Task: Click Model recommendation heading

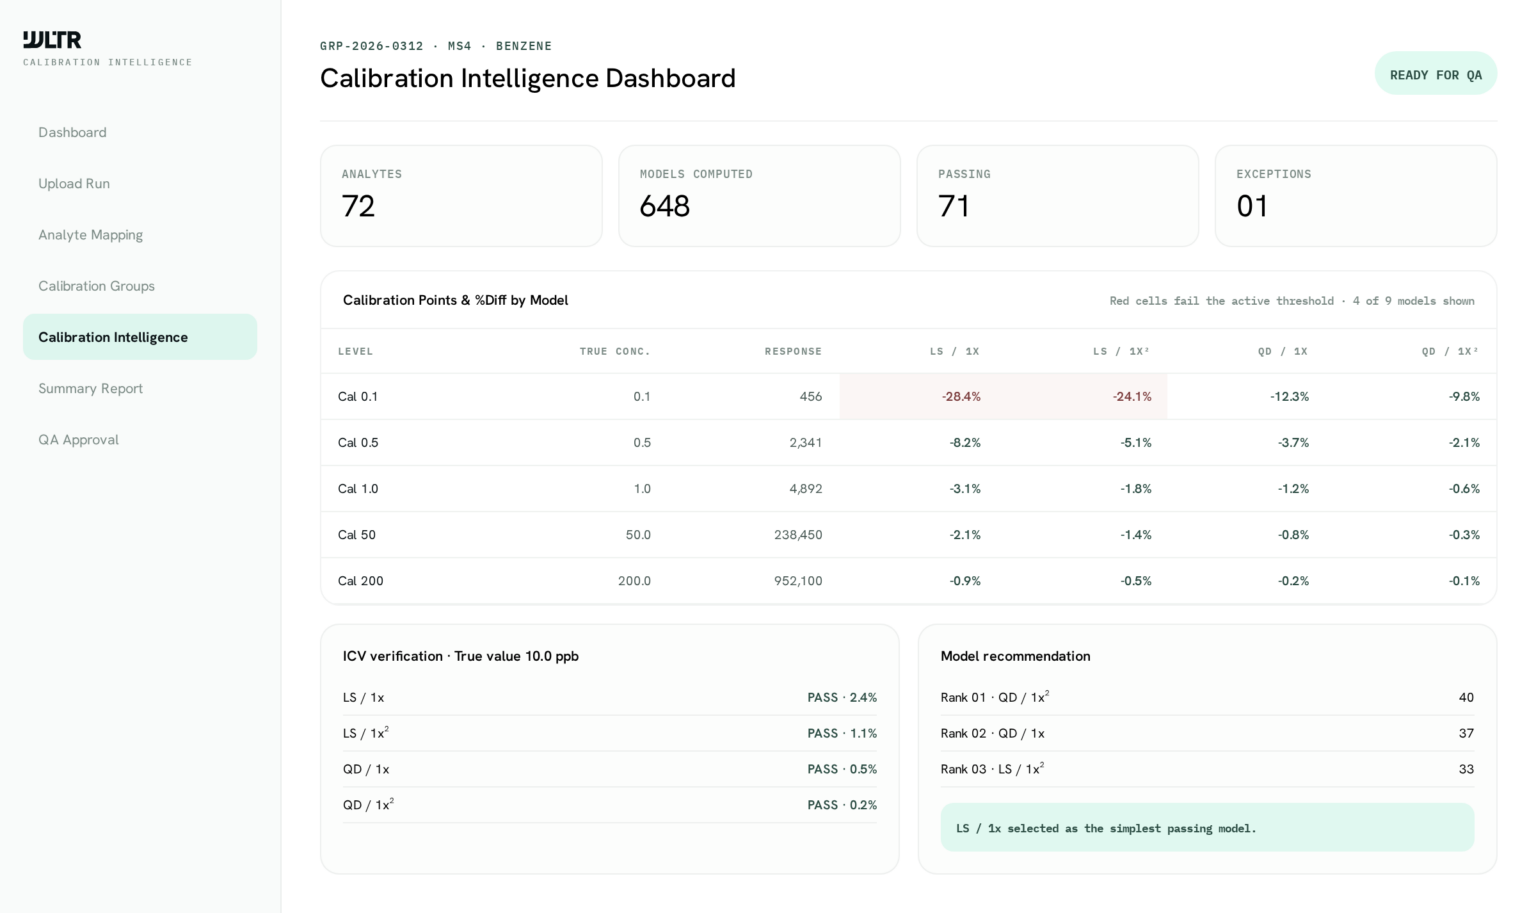Action: coord(1015,656)
